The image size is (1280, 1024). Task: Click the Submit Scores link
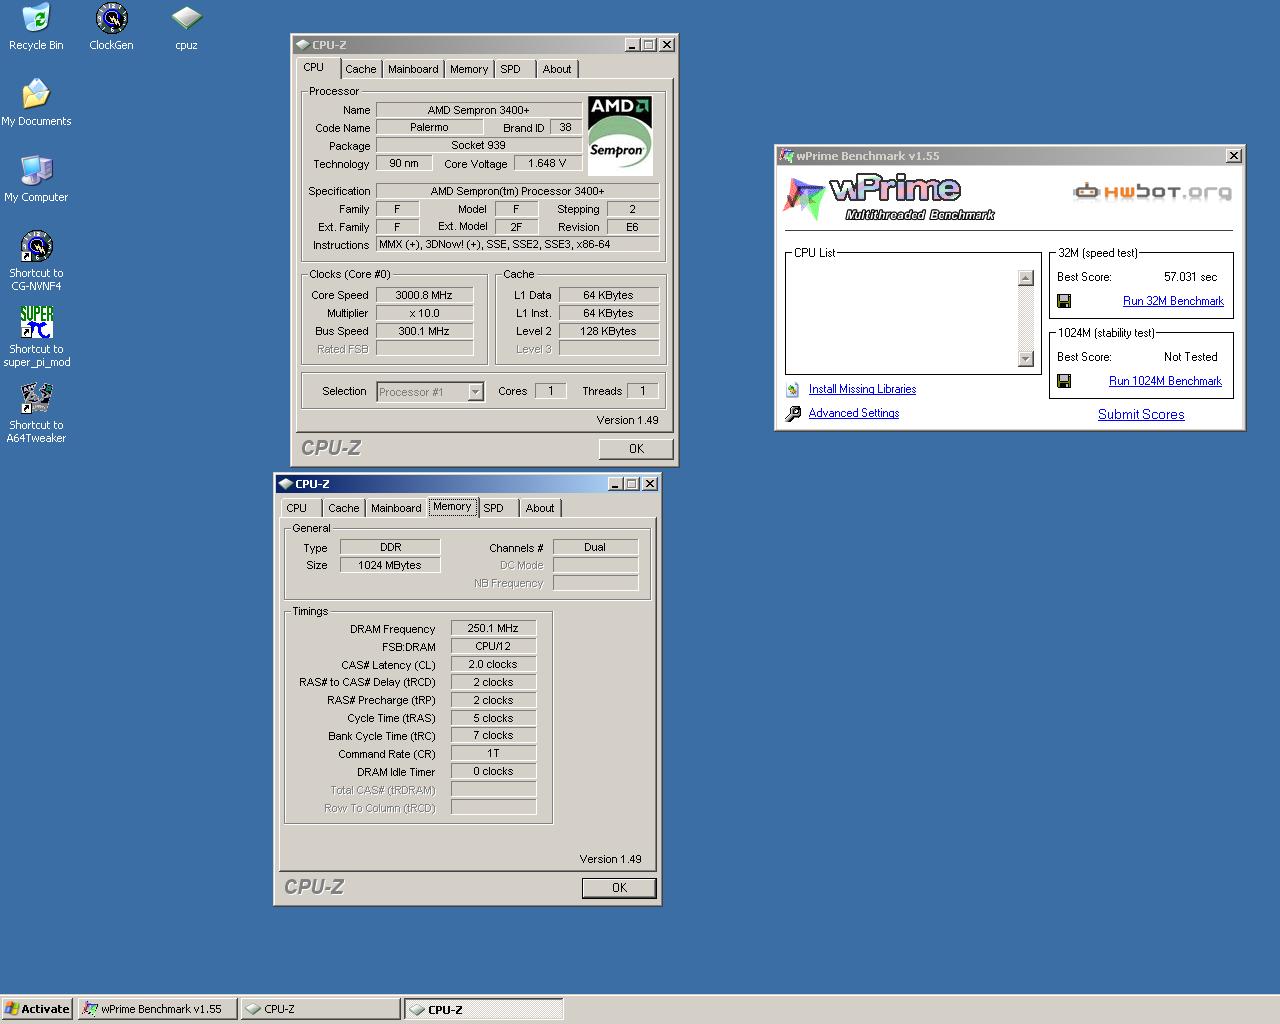1141,414
